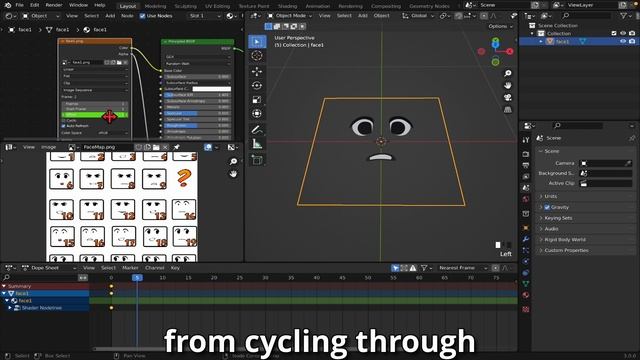The width and height of the screenshot is (640, 360).
Task: Switch perspective/orthographic grid icon
Action: (x=507, y=109)
